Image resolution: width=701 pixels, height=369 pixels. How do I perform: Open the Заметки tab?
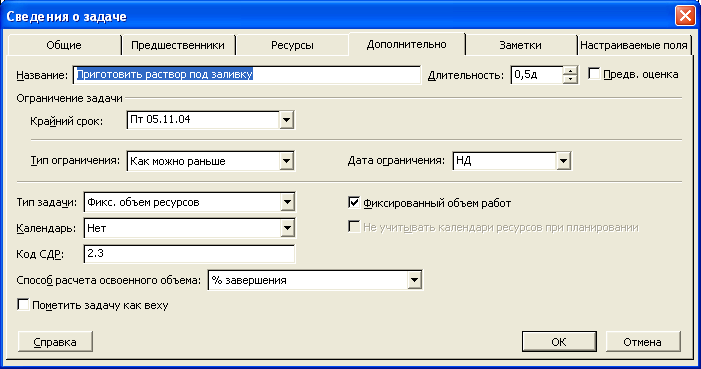pyautogui.click(x=520, y=45)
